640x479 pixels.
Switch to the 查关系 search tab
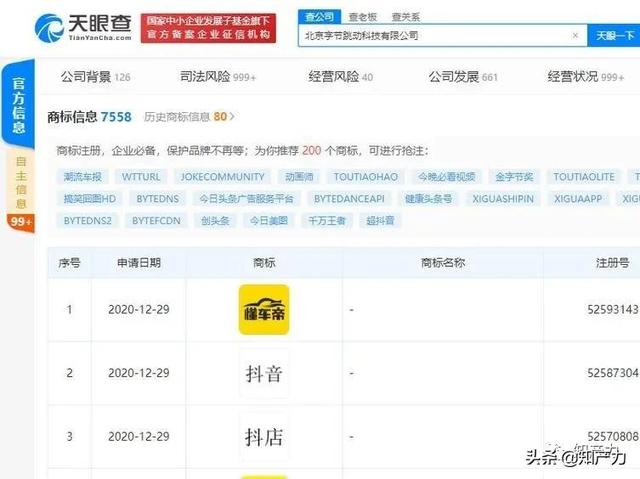[405, 17]
